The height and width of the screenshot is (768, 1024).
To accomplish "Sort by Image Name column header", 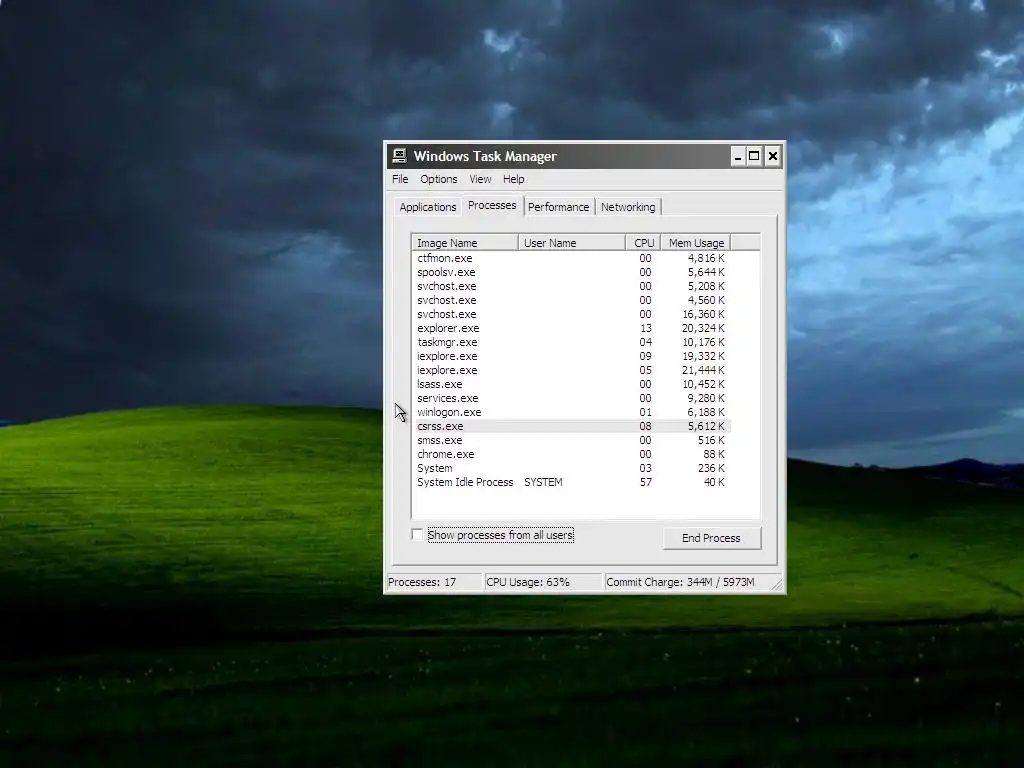I will (x=465, y=243).
